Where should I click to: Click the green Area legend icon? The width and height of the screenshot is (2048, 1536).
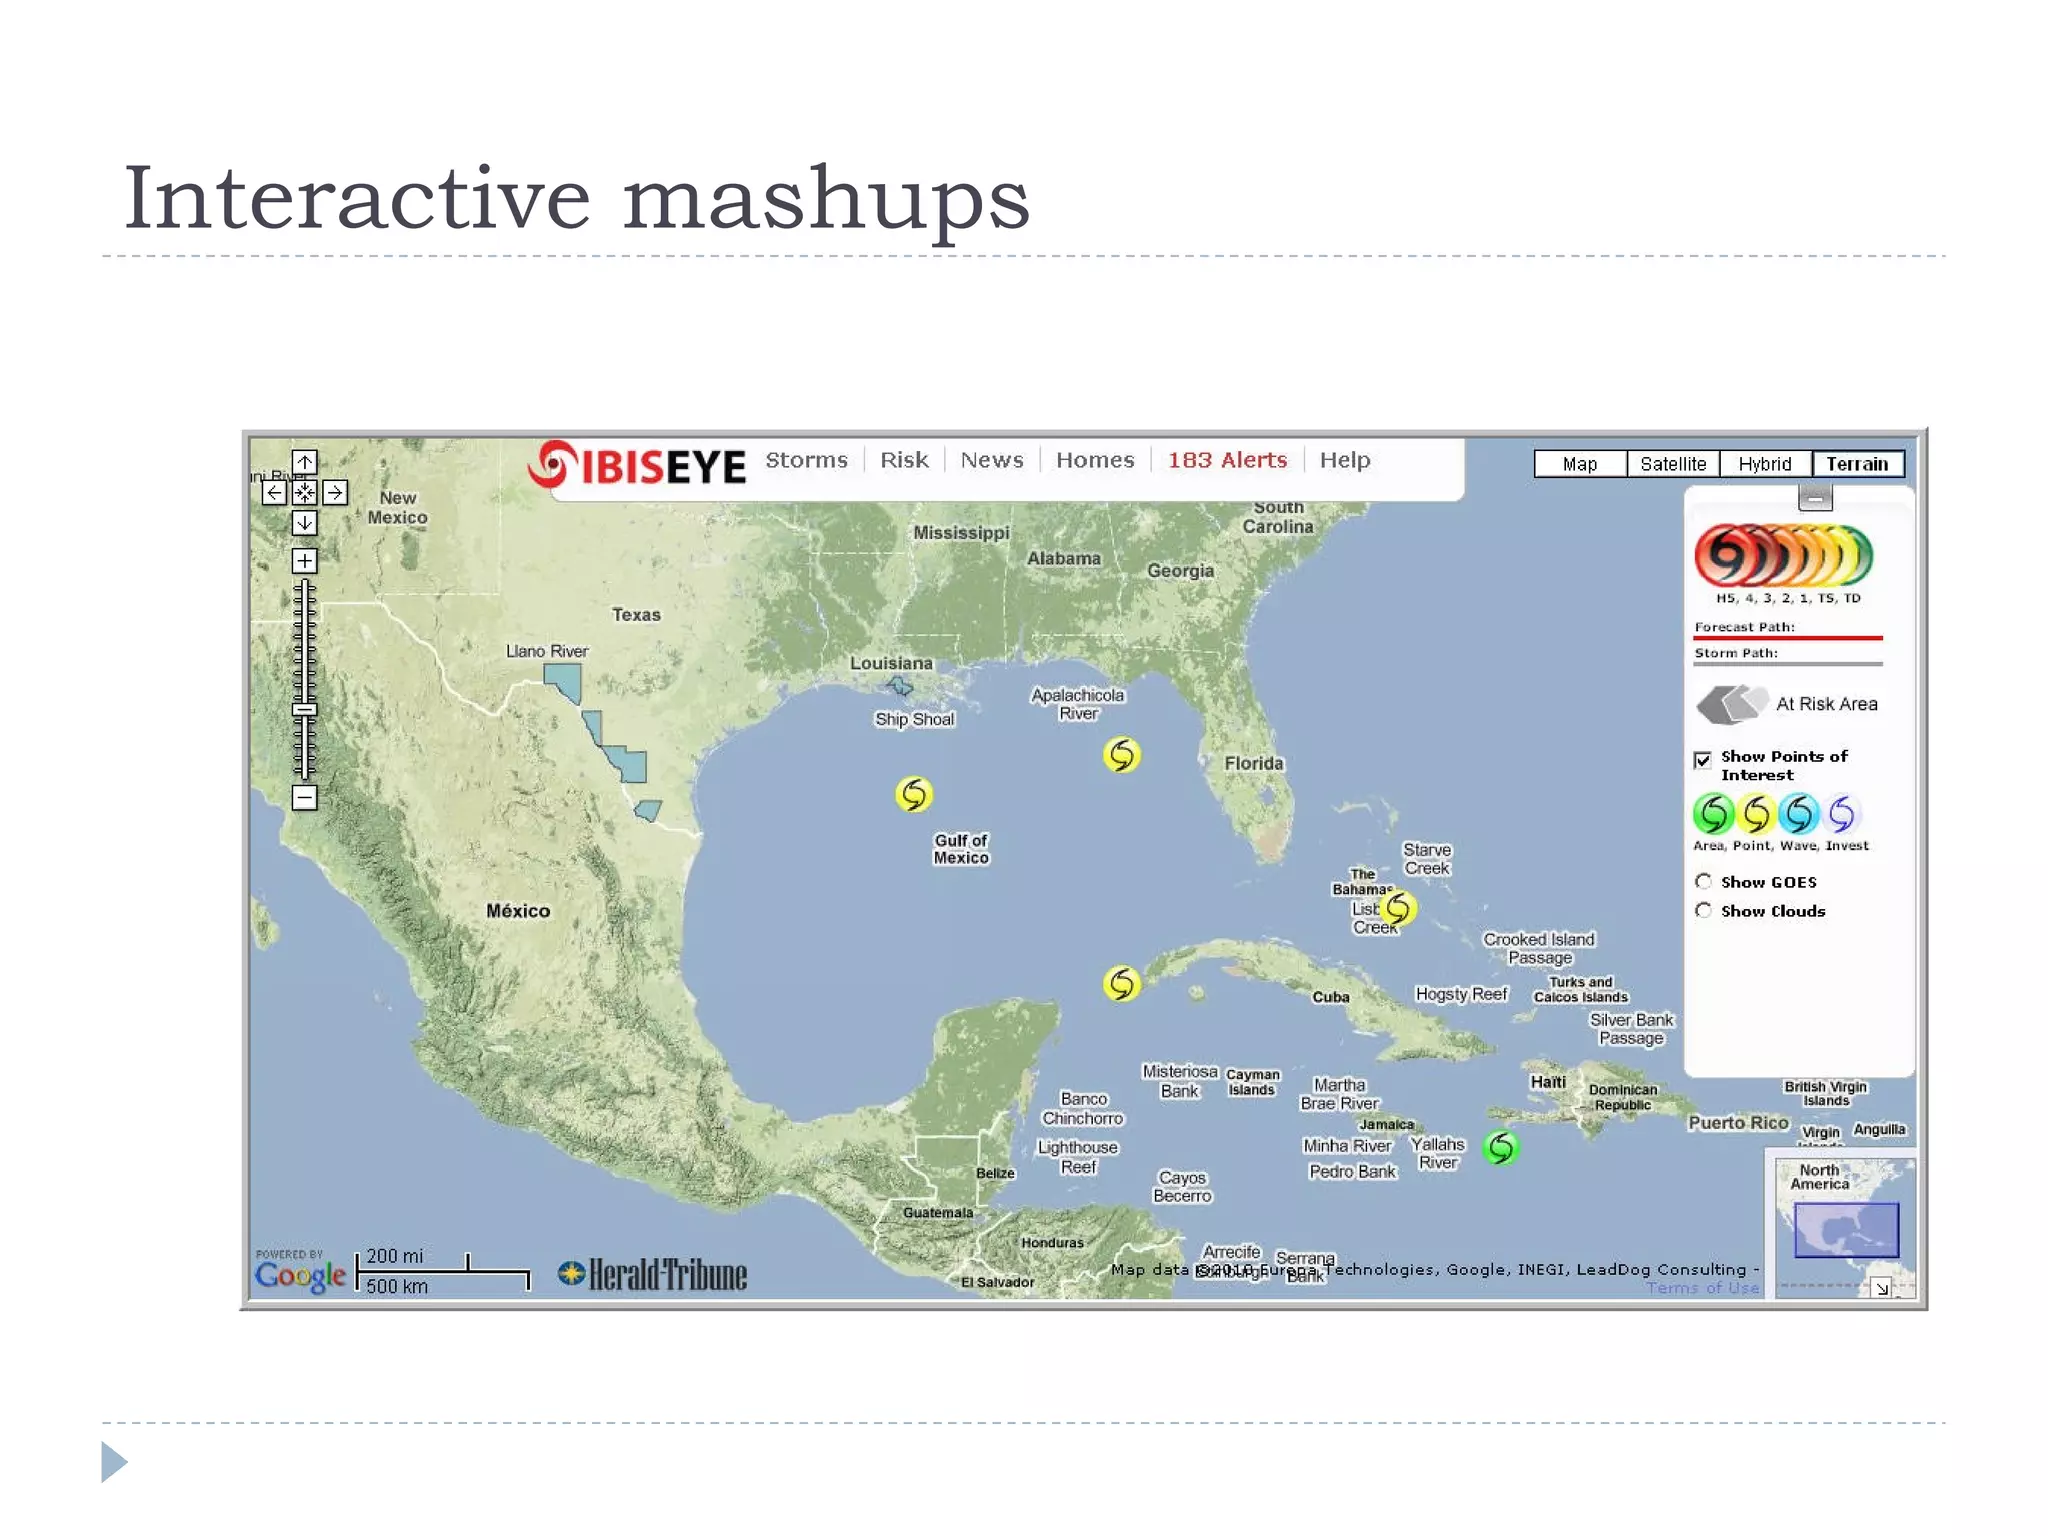(x=1713, y=814)
